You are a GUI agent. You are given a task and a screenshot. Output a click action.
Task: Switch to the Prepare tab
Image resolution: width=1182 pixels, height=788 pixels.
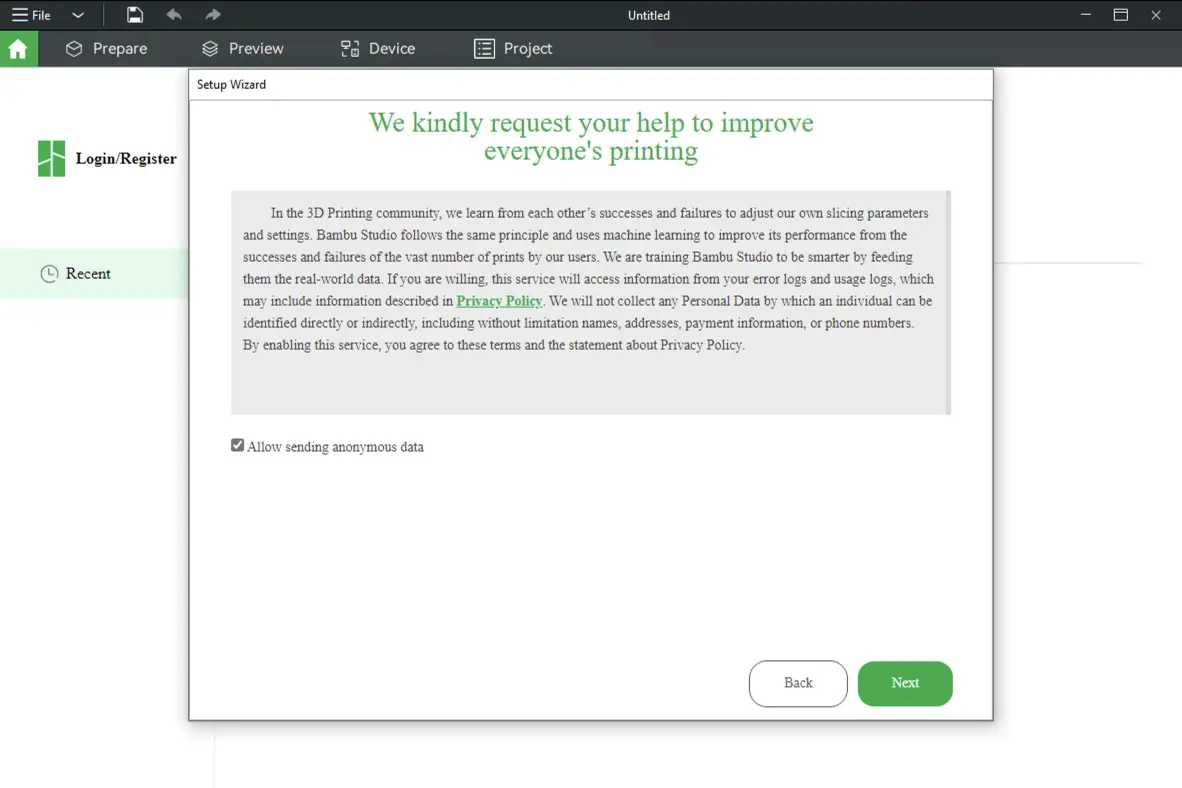point(106,49)
